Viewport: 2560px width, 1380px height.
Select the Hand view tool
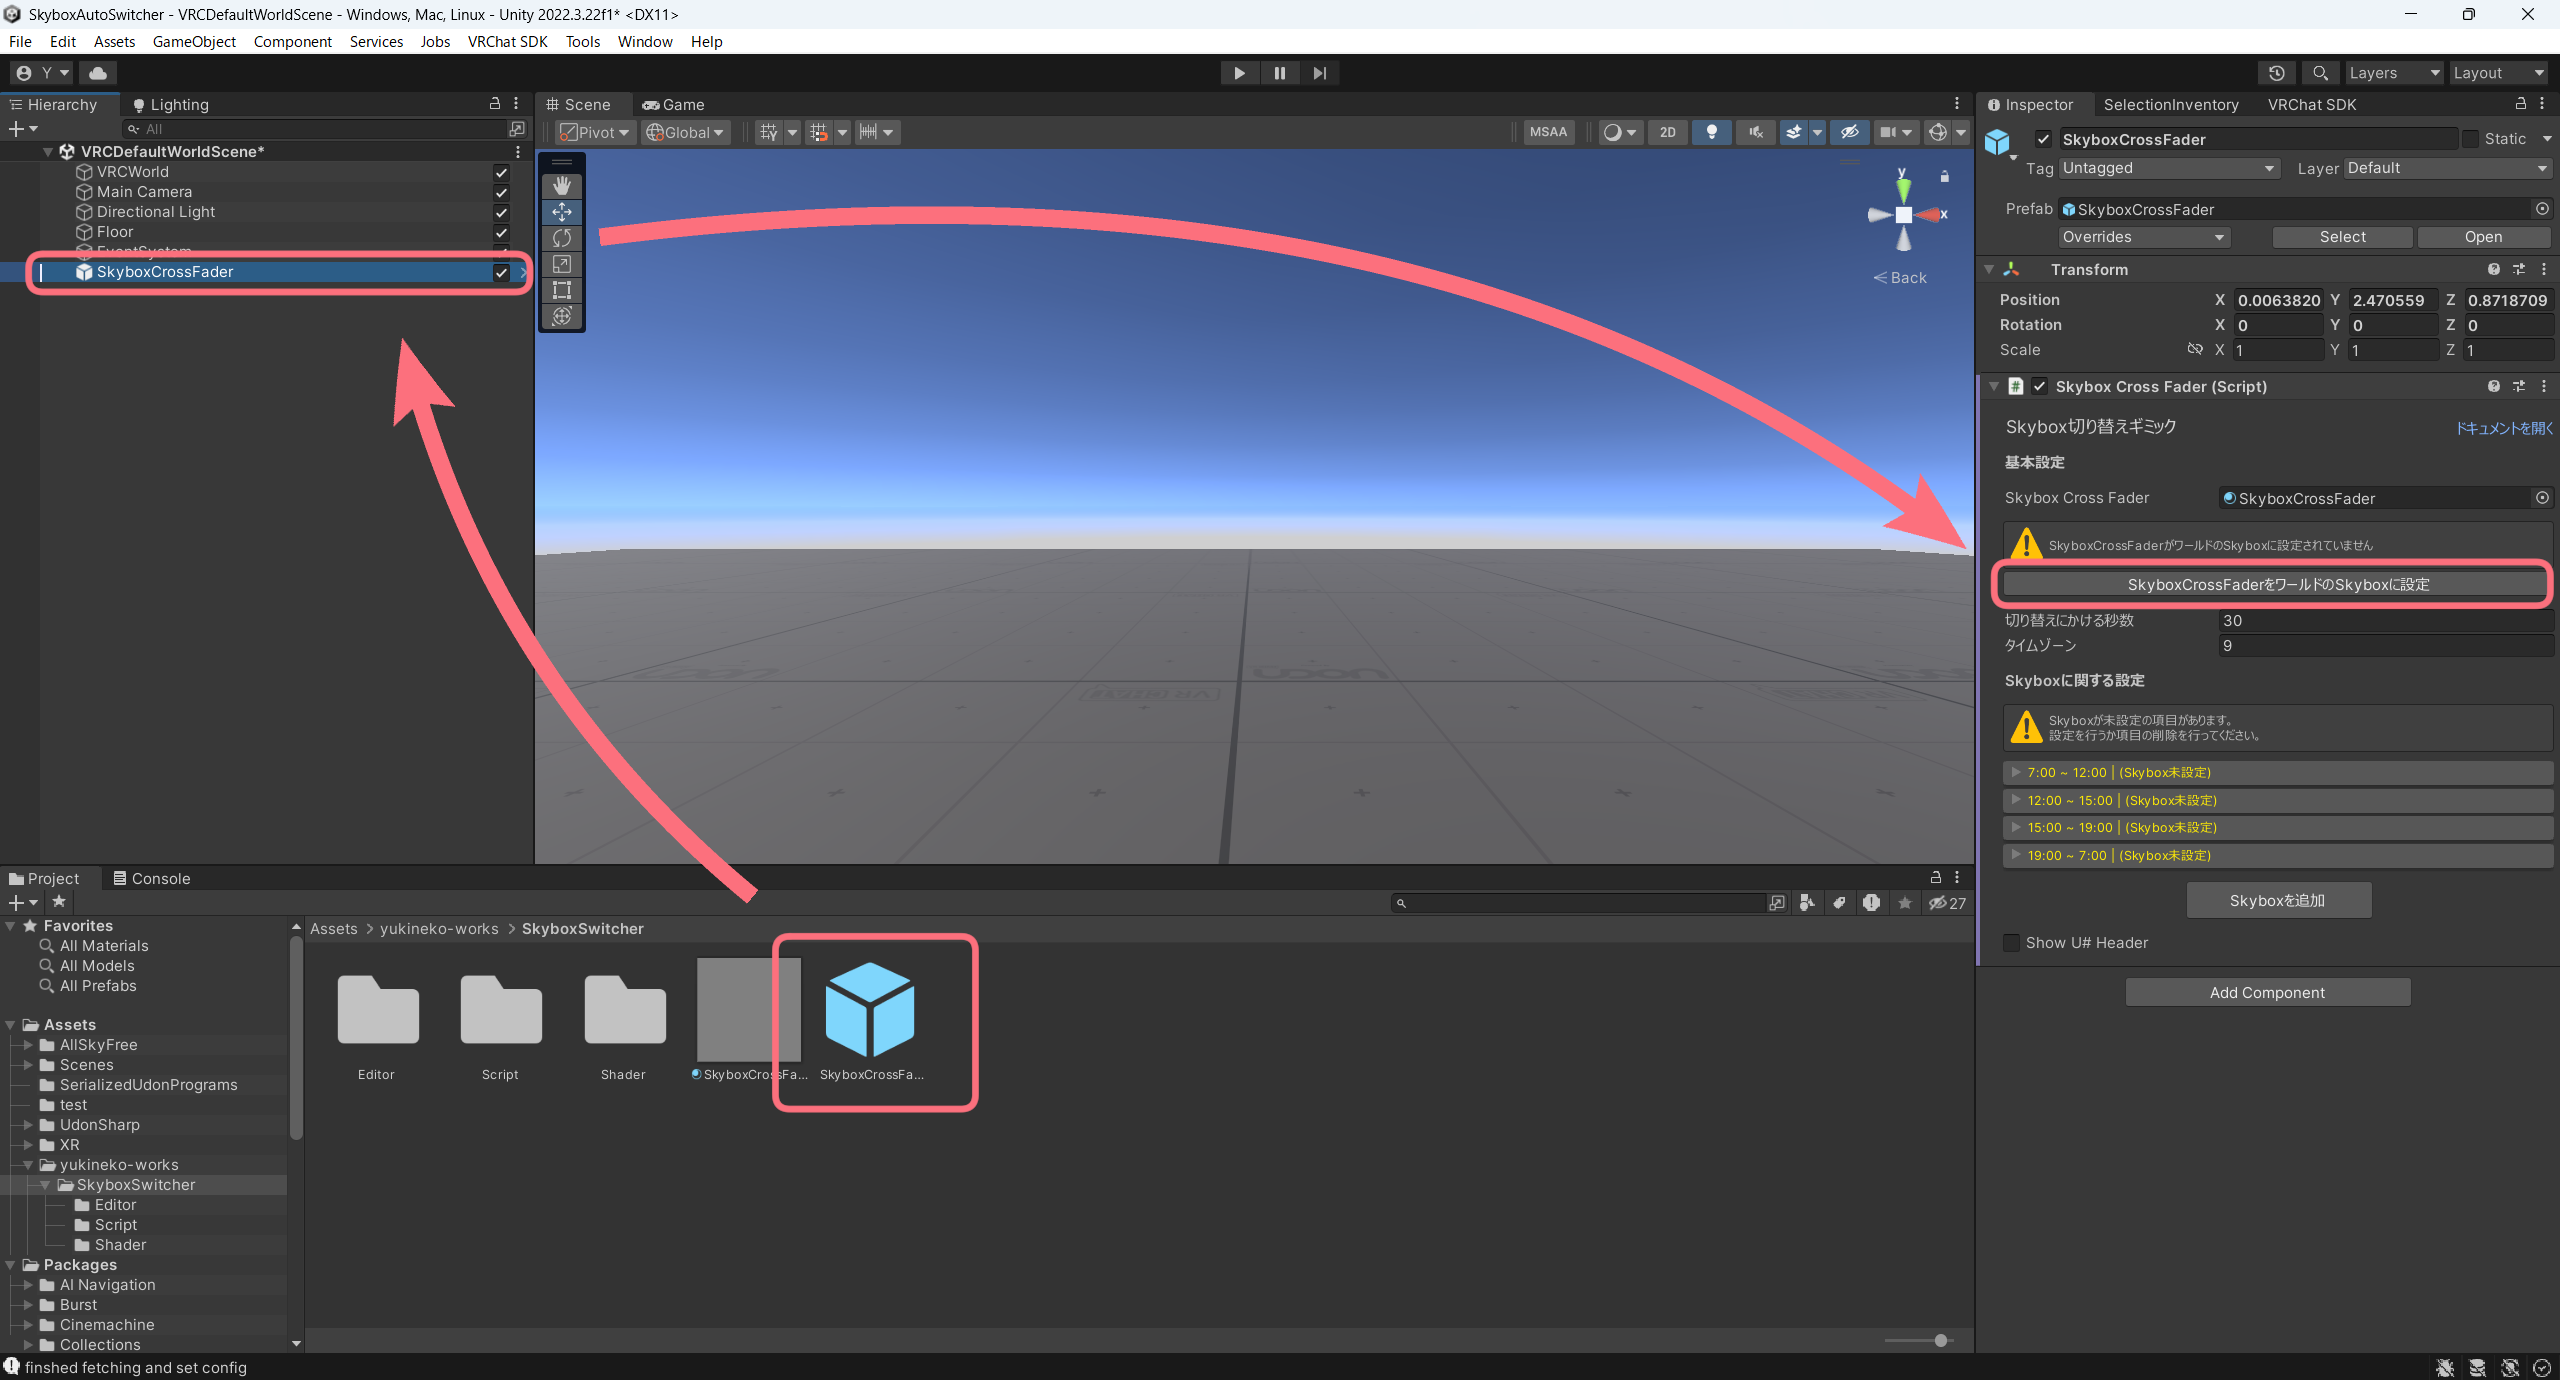pos(562,186)
